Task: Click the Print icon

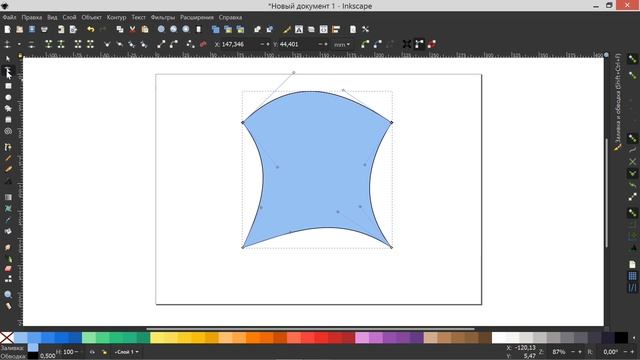Action: (44, 29)
